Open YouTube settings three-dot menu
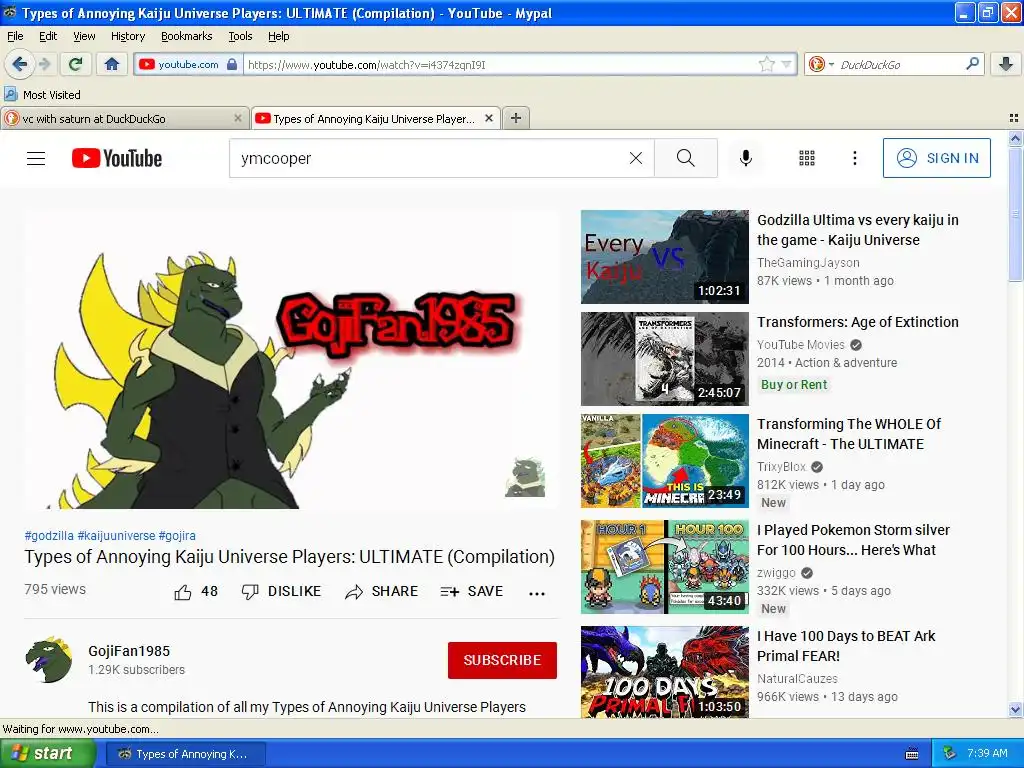This screenshot has width=1024, height=768. click(855, 158)
